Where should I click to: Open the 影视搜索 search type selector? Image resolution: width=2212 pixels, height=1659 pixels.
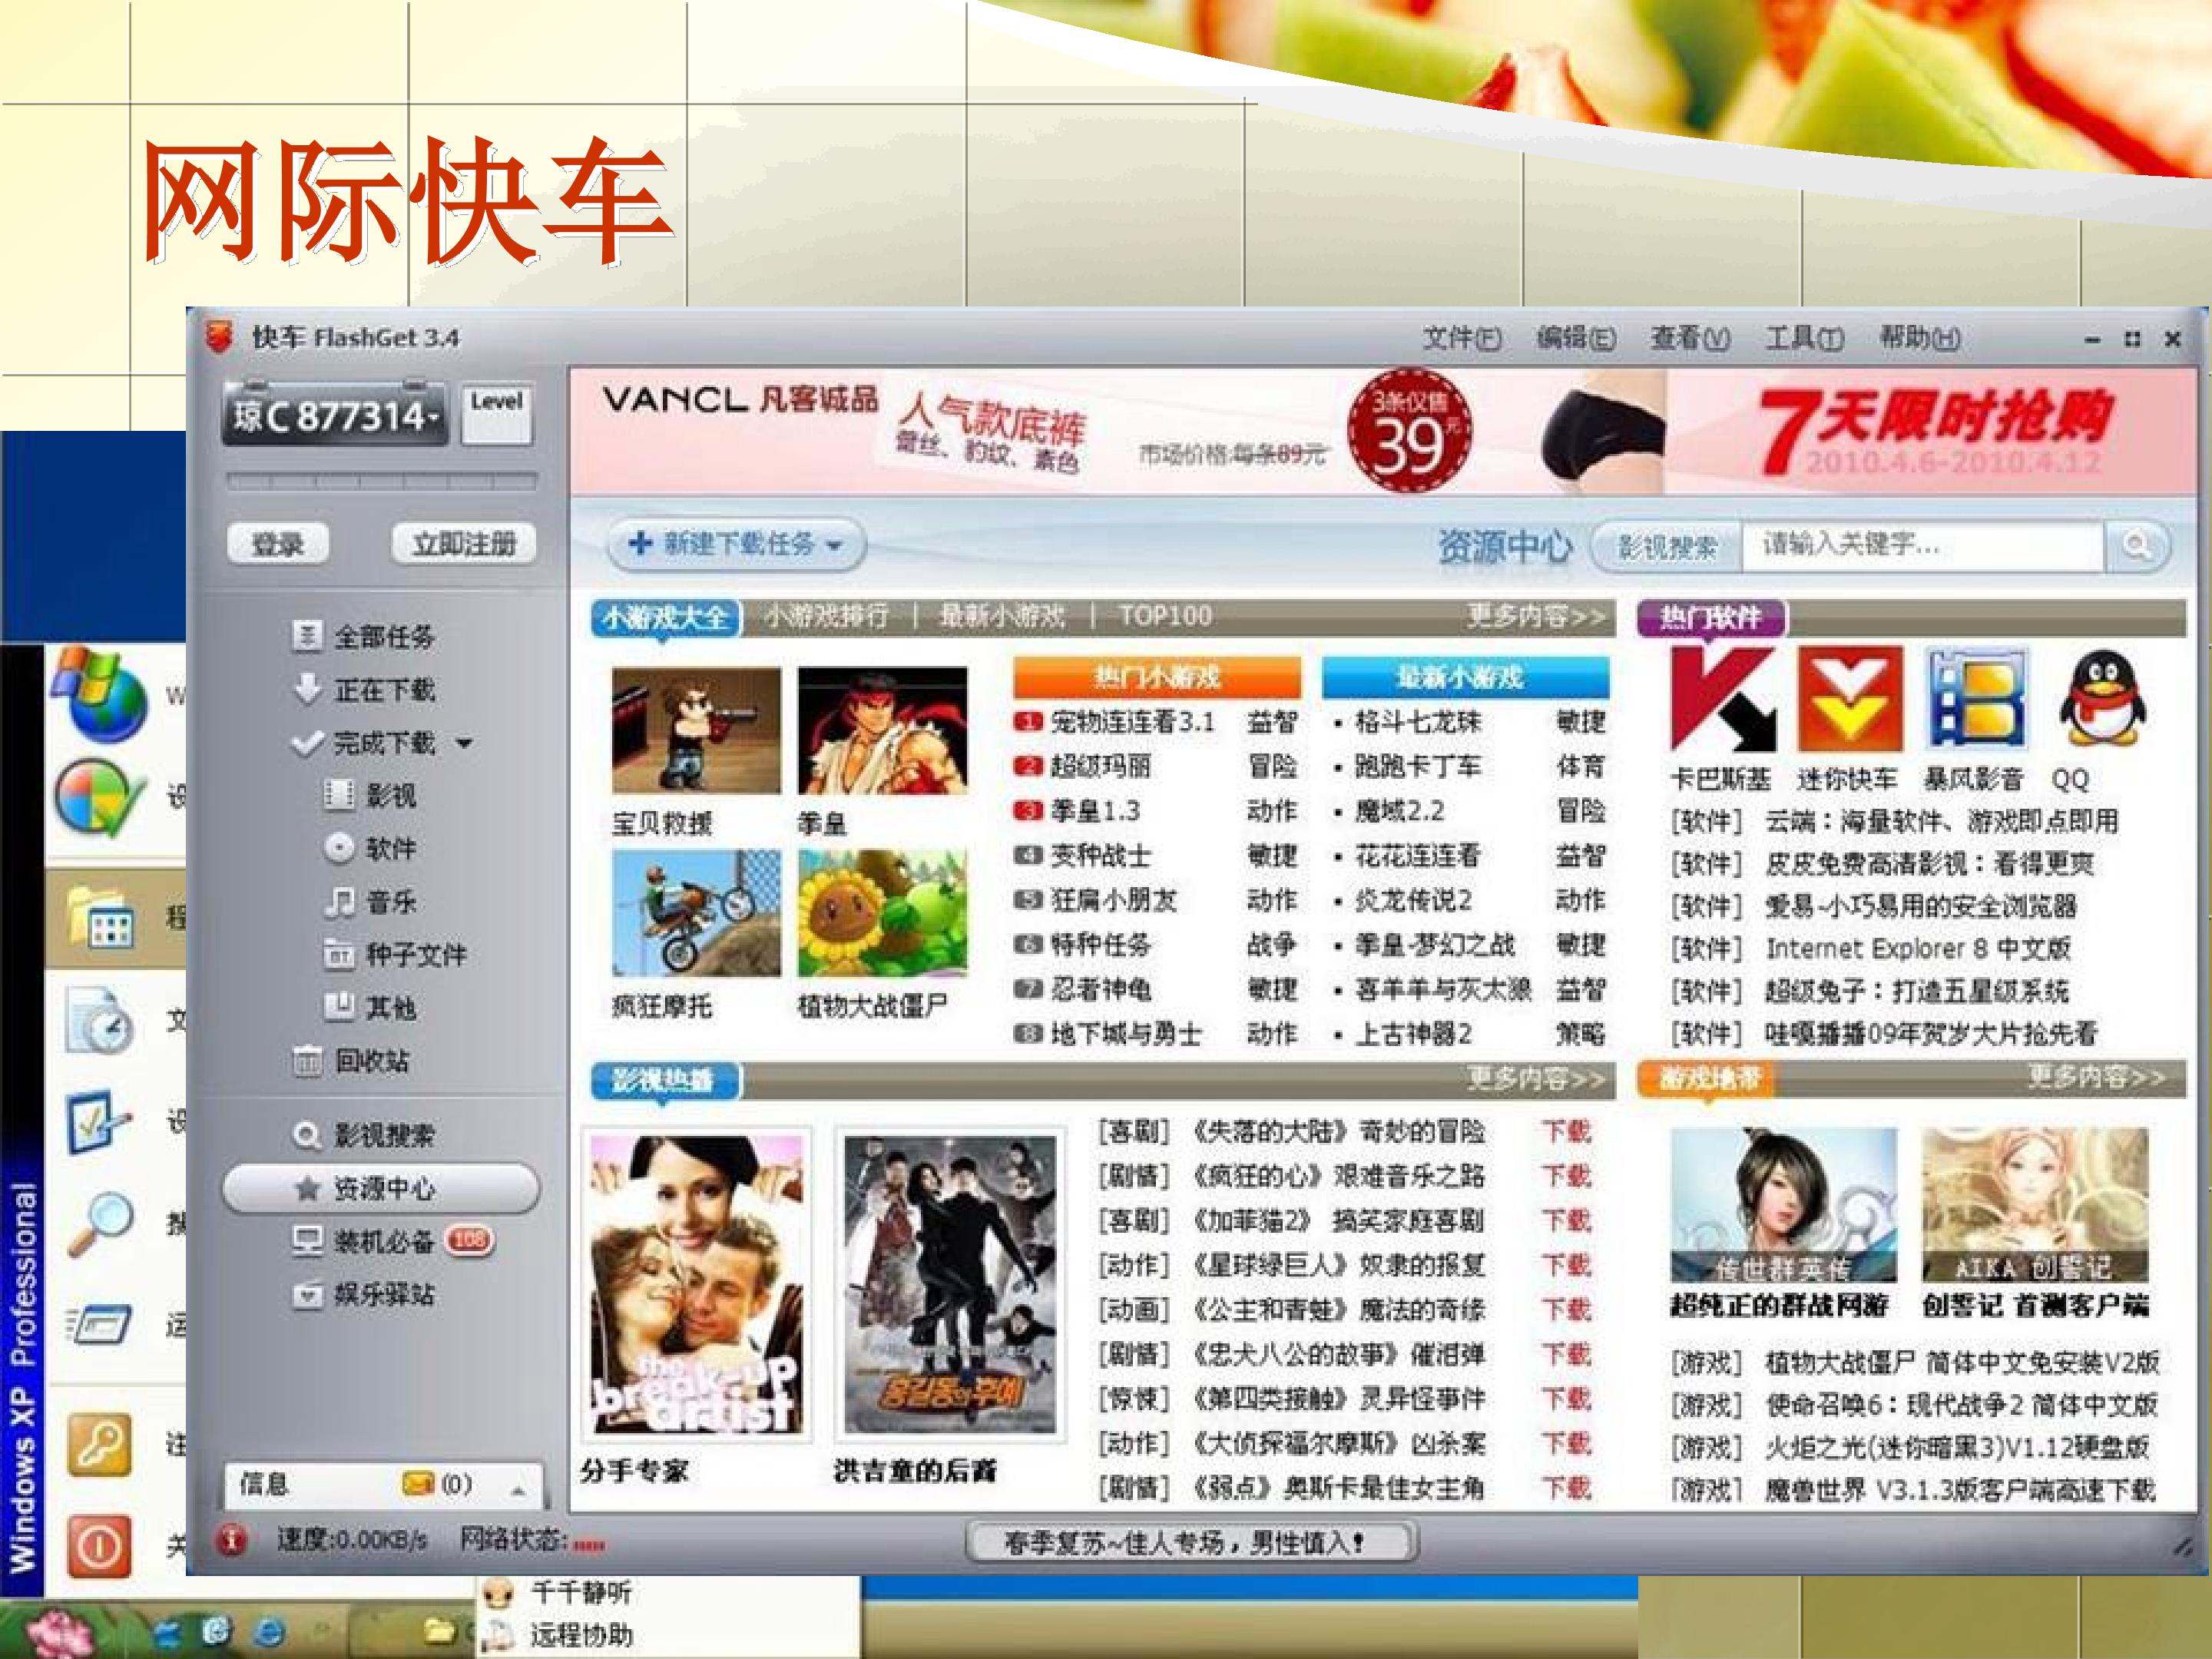click(x=1667, y=546)
